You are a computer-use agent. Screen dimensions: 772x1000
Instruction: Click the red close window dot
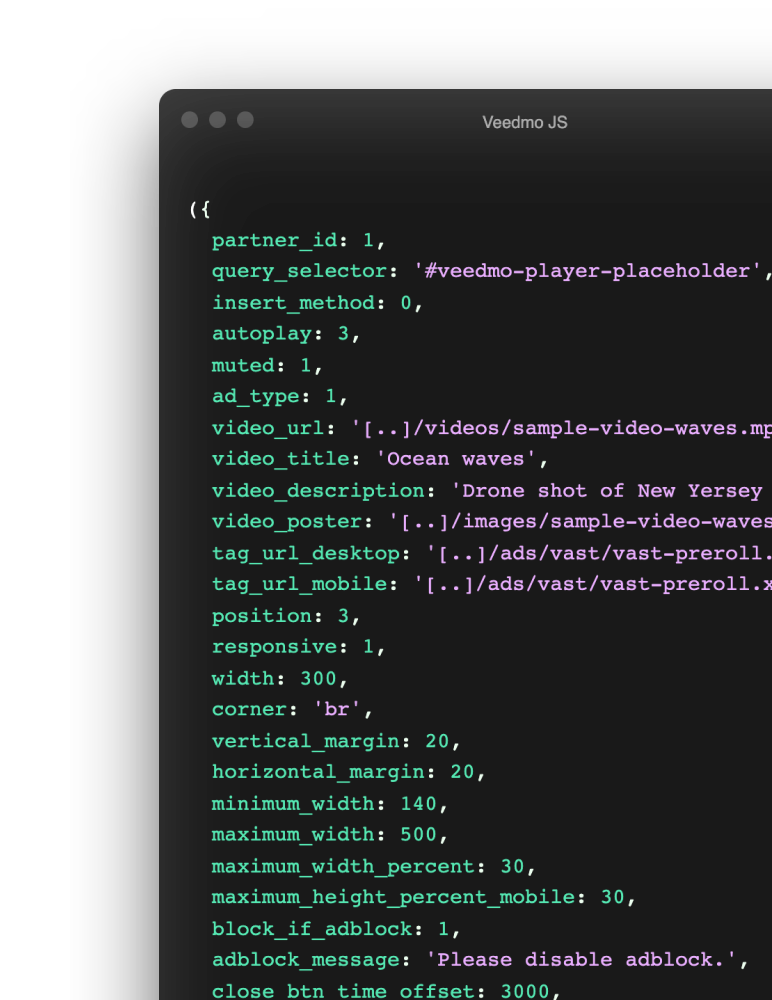coord(189,120)
